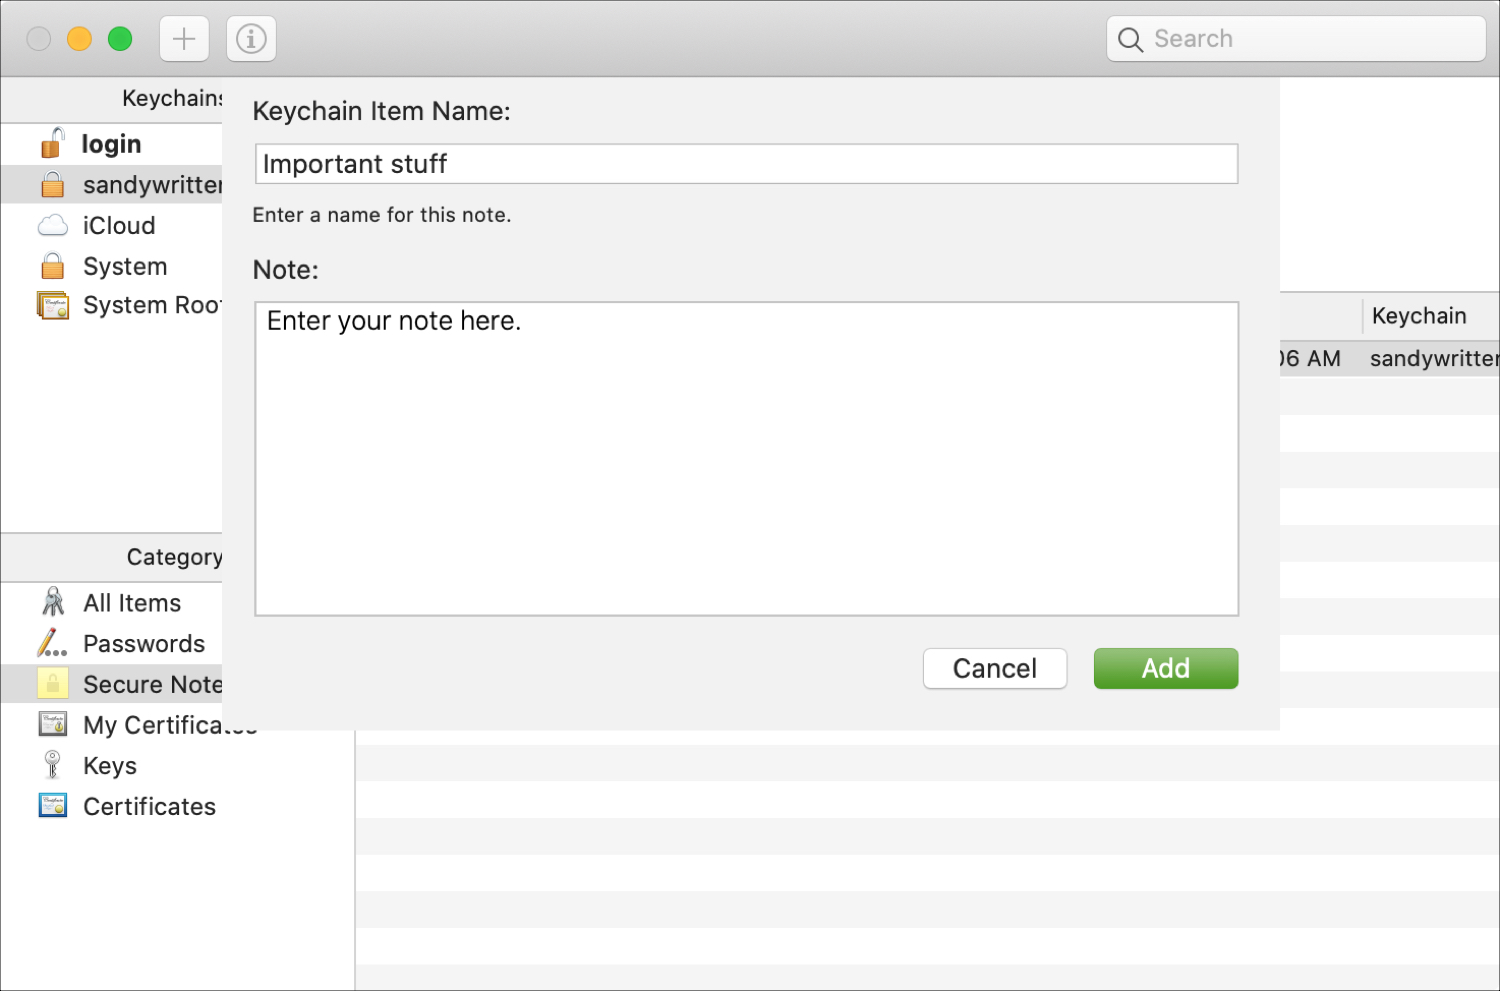Select the unlocked padlock icon beside login
This screenshot has height=991, width=1500.
coord(53,143)
